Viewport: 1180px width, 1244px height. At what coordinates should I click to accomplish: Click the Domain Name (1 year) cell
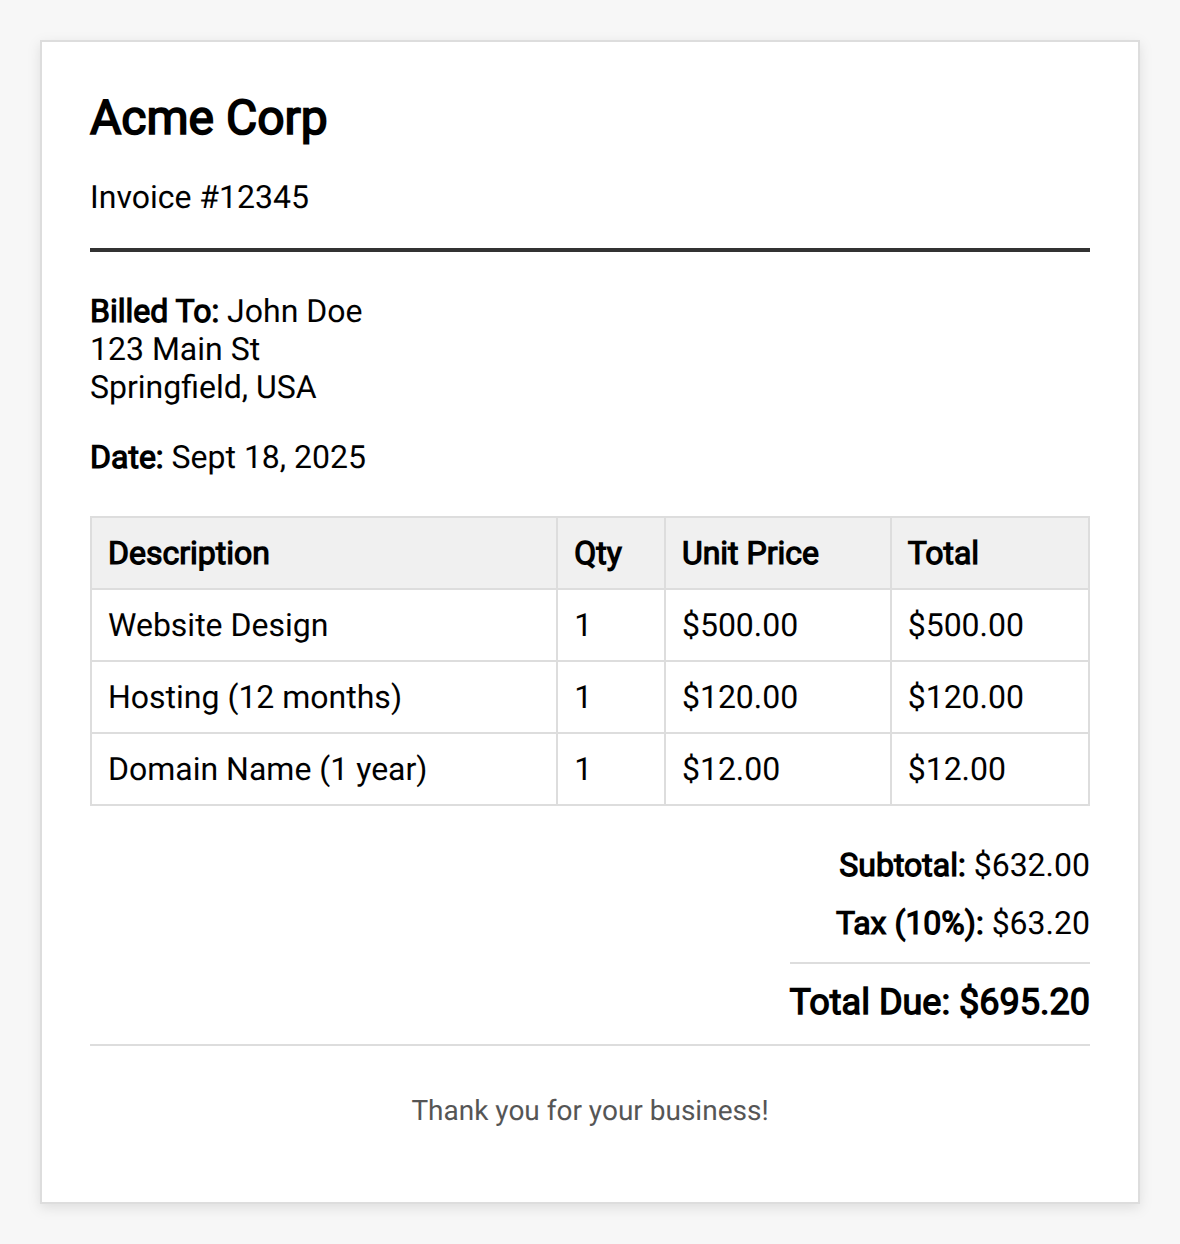pos(267,769)
